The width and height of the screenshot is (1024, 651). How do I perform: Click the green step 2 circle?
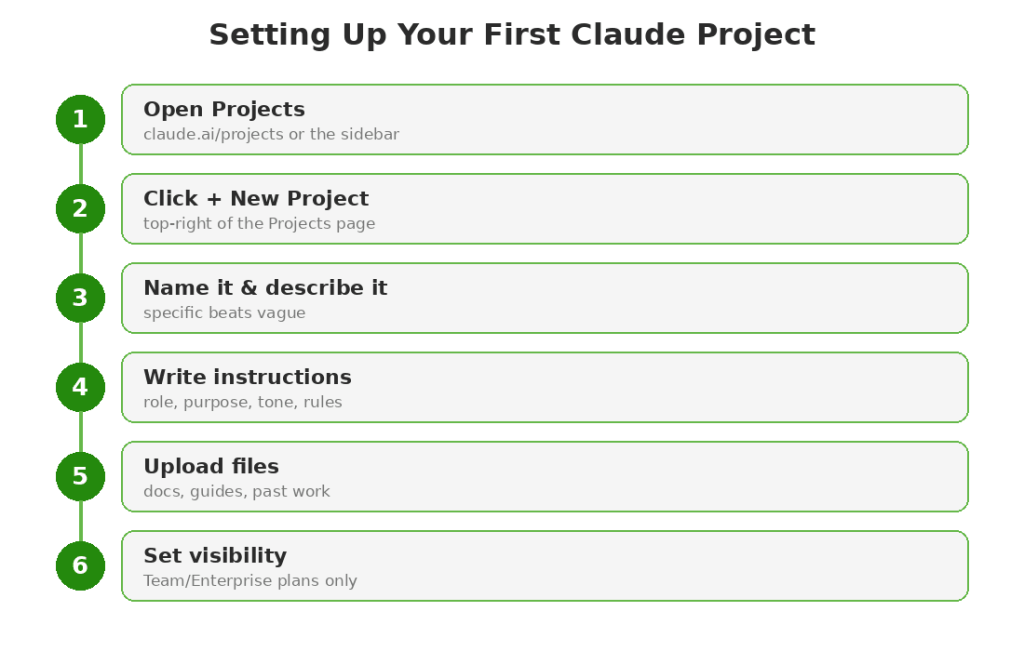point(80,209)
